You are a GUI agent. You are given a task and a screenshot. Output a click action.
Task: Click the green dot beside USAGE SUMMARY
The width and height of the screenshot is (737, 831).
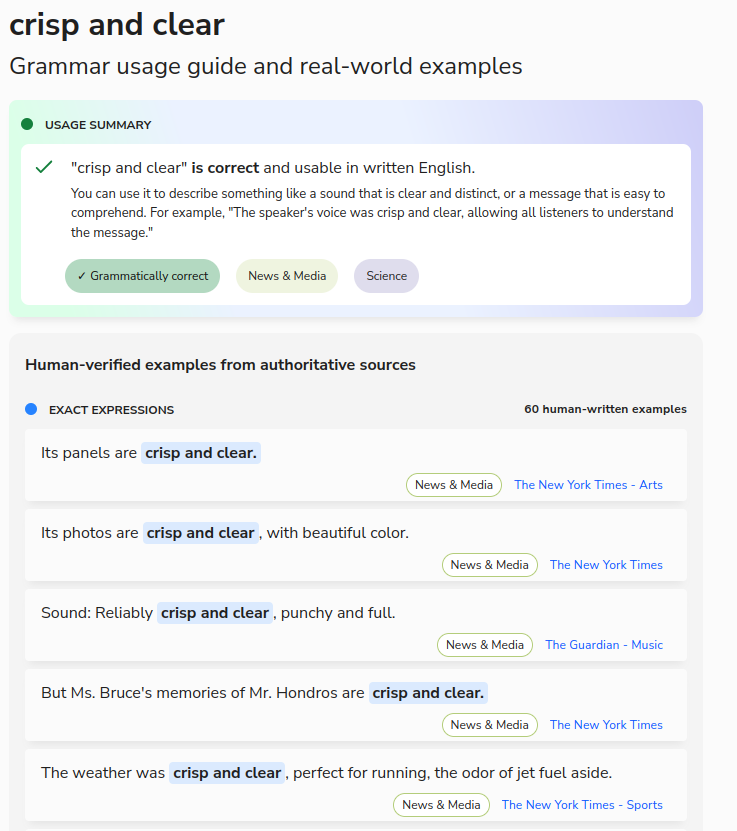pos(27,125)
